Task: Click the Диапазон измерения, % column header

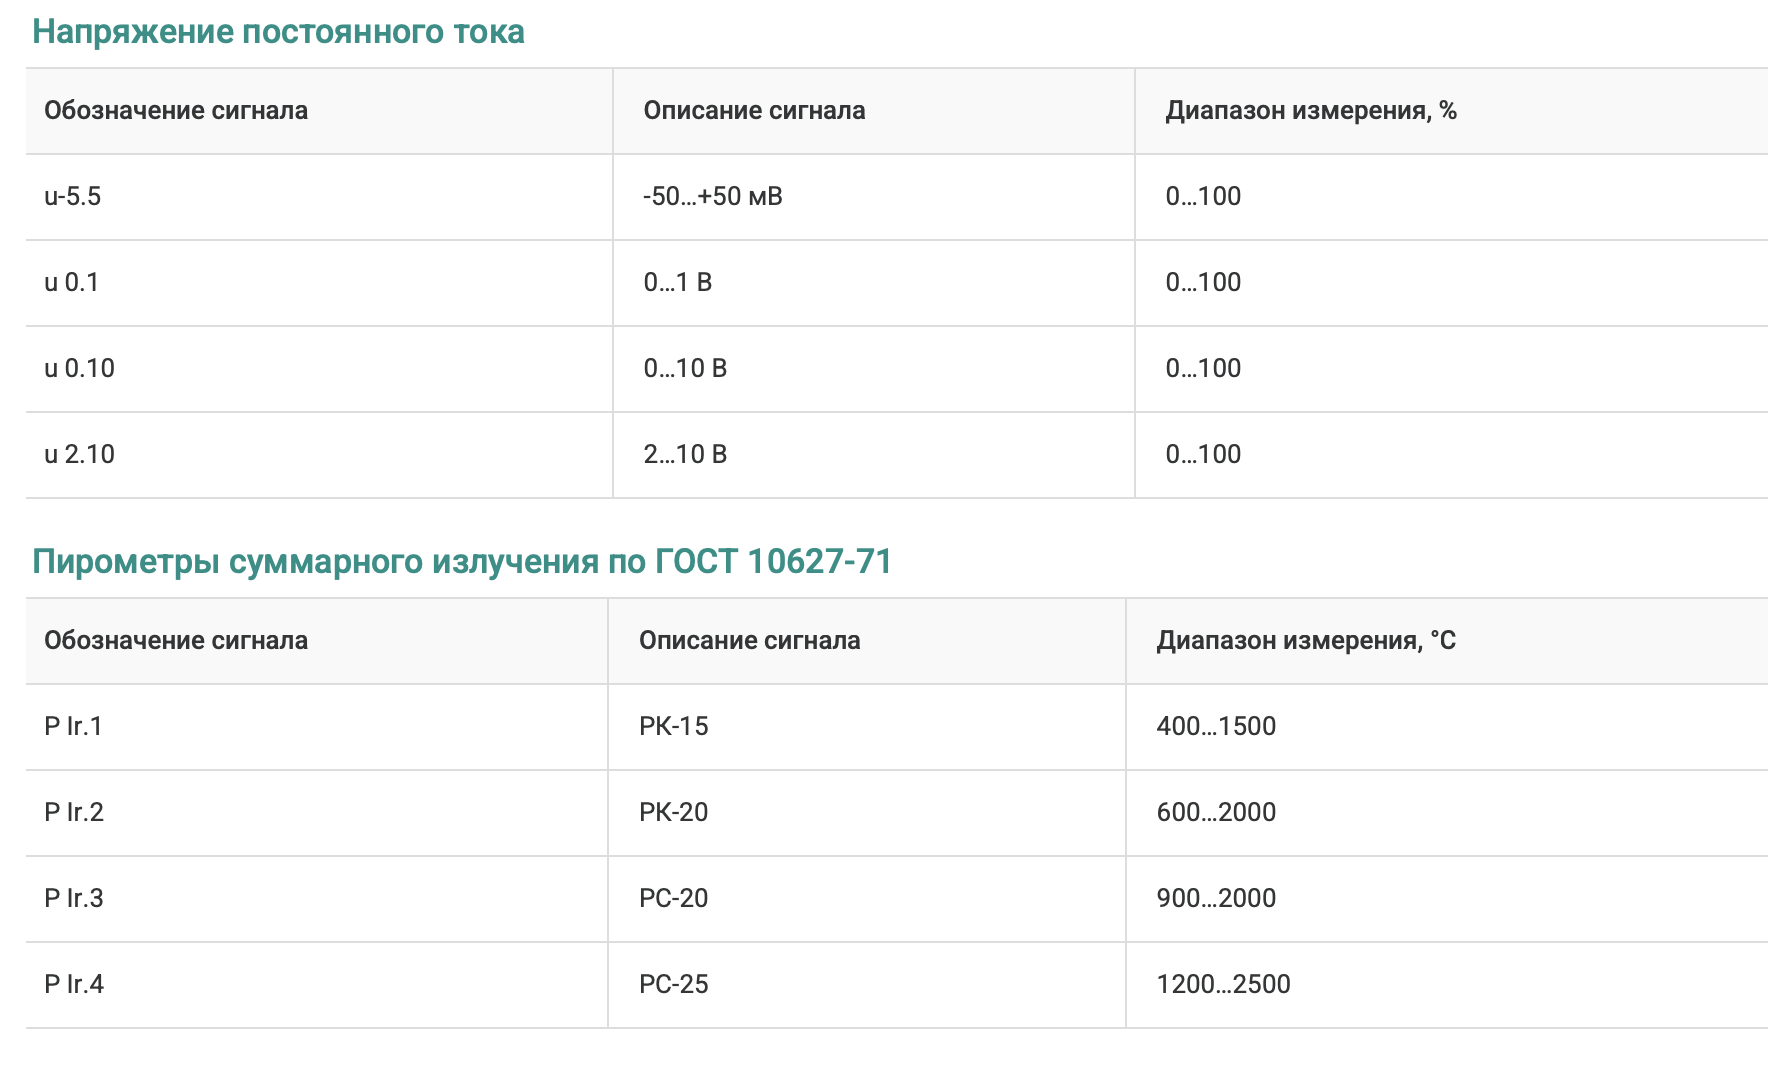Action: [x=1310, y=111]
